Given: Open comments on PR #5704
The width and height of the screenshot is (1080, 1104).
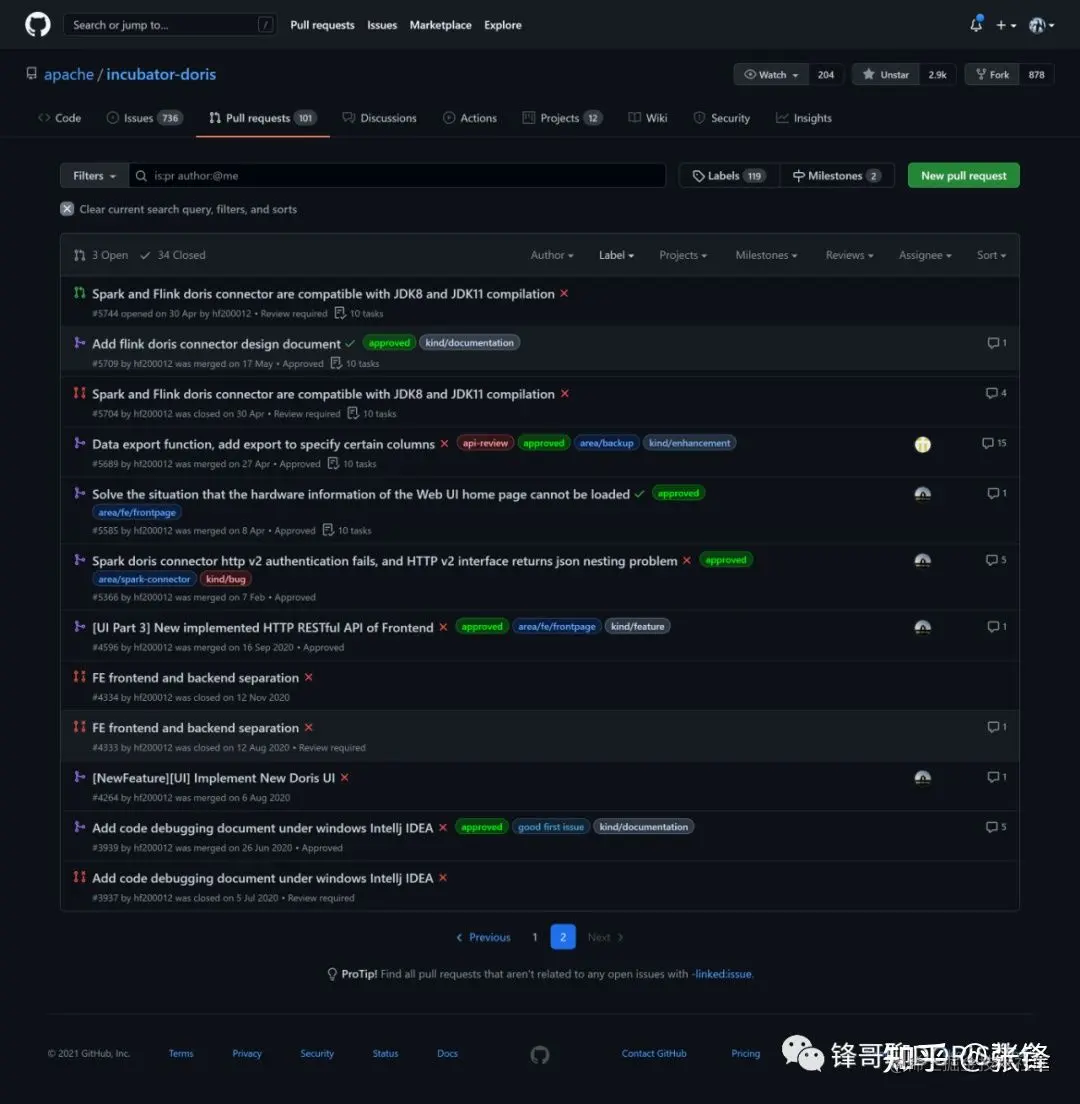Looking at the screenshot, I should tap(996, 393).
